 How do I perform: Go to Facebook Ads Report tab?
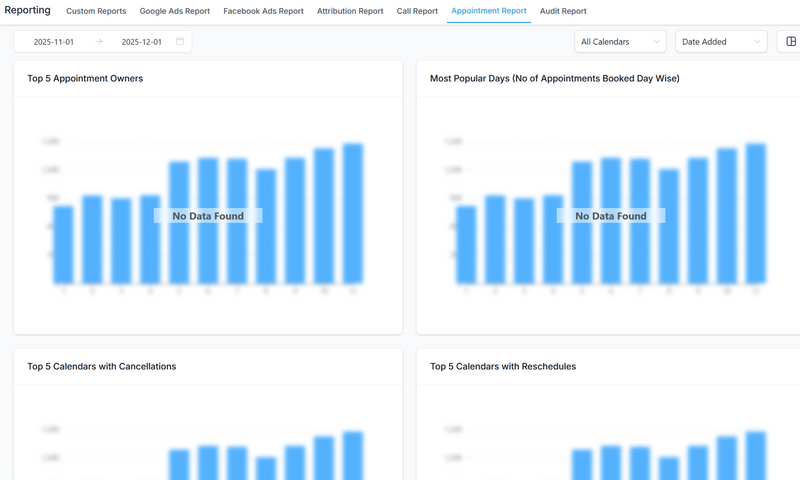tap(263, 11)
